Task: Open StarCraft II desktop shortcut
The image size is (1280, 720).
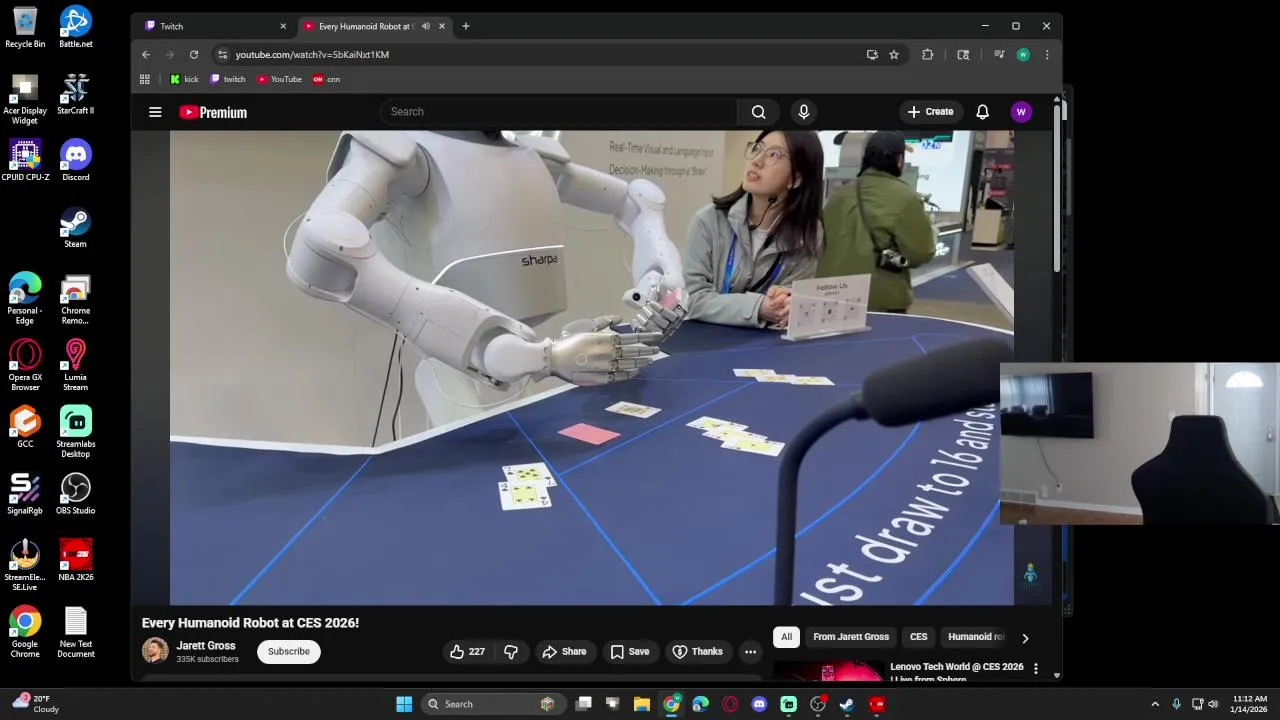Action: [75, 94]
